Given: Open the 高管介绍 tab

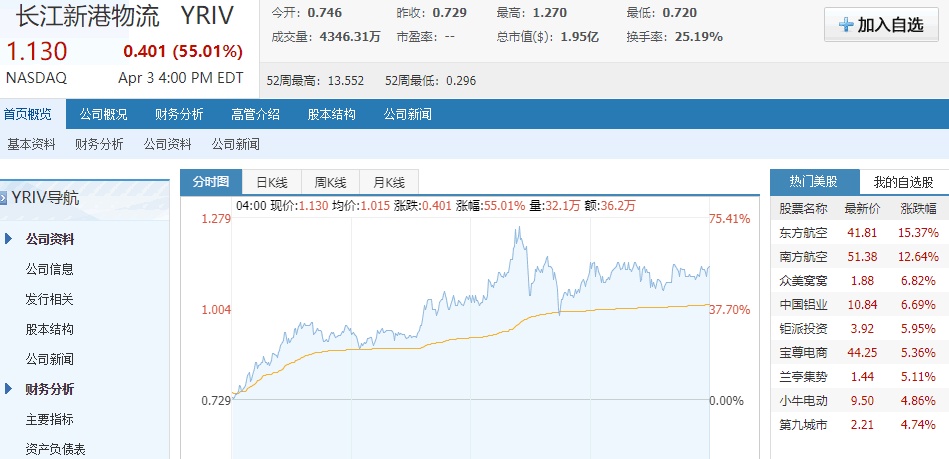Looking at the screenshot, I should coord(255,114).
